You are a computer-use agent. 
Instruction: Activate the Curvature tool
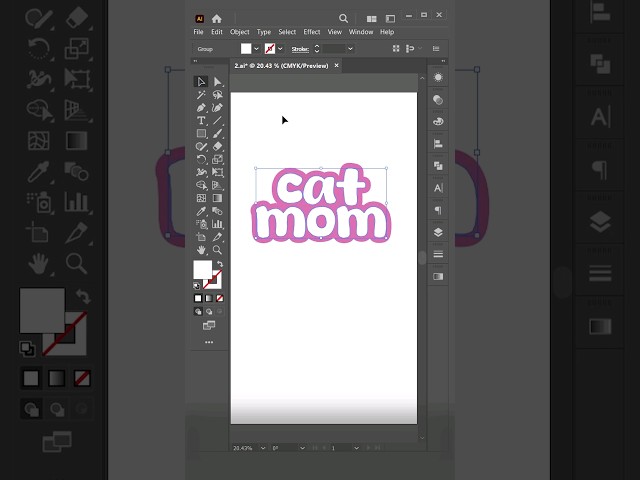point(217,108)
